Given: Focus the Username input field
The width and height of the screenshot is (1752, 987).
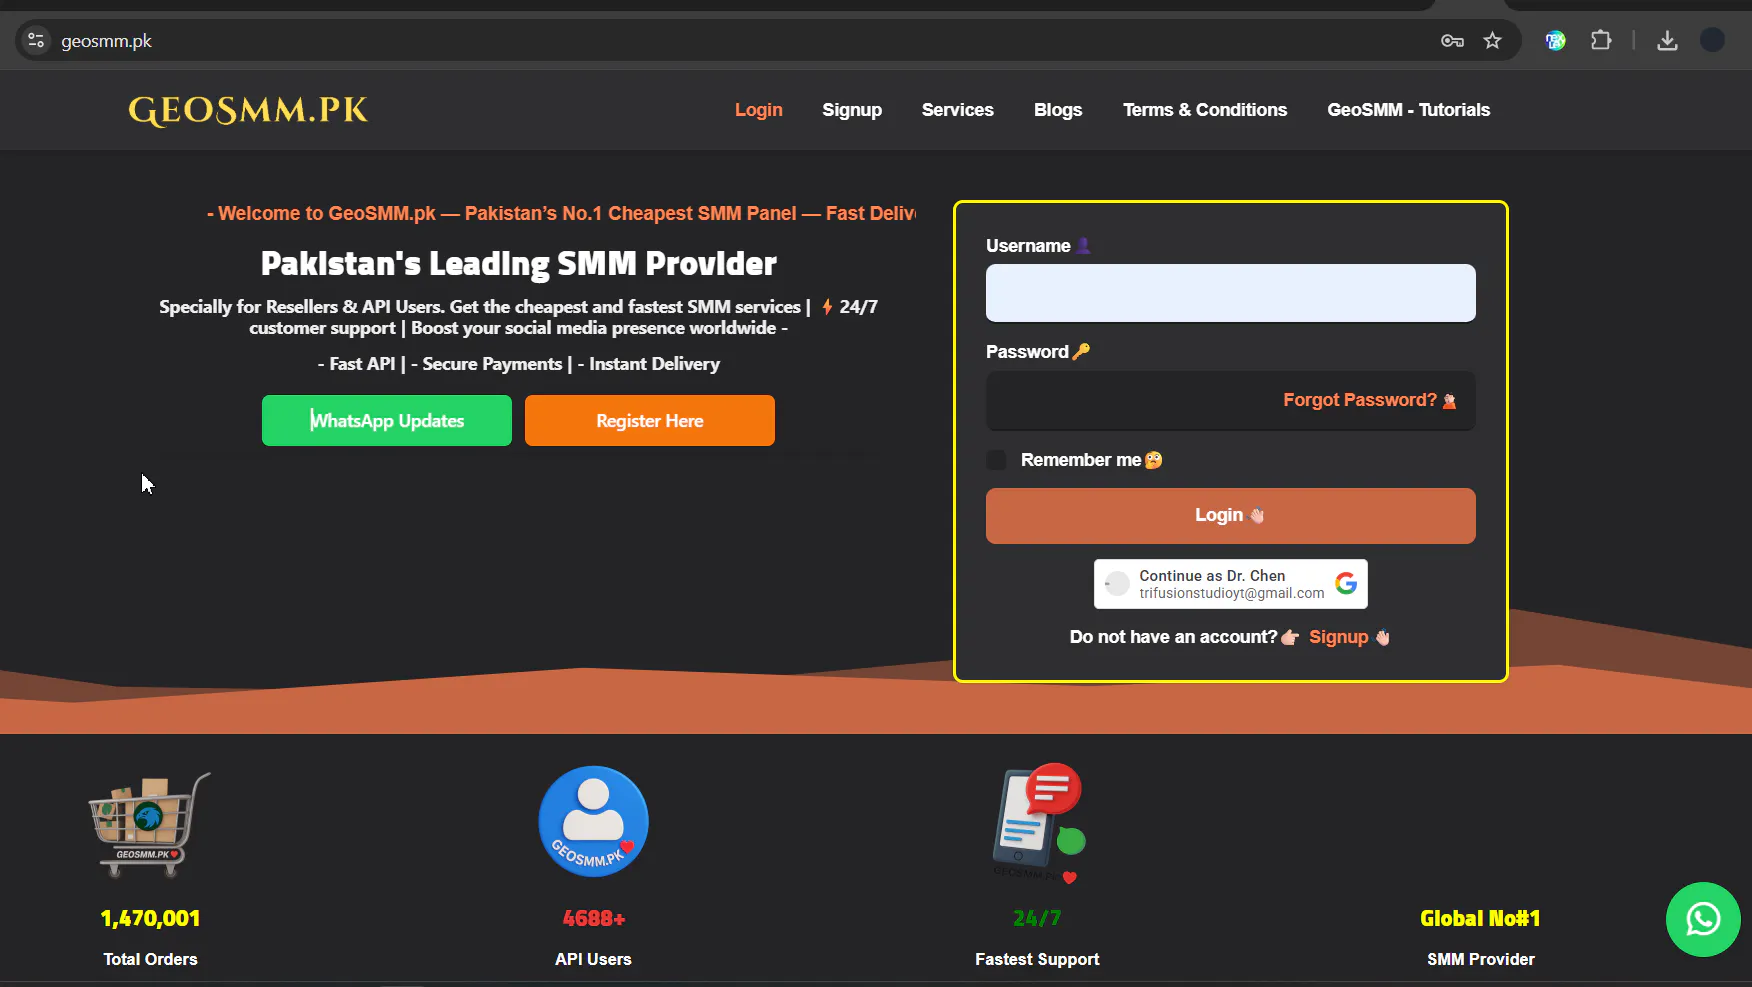Looking at the screenshot, I should (1231, 293).
